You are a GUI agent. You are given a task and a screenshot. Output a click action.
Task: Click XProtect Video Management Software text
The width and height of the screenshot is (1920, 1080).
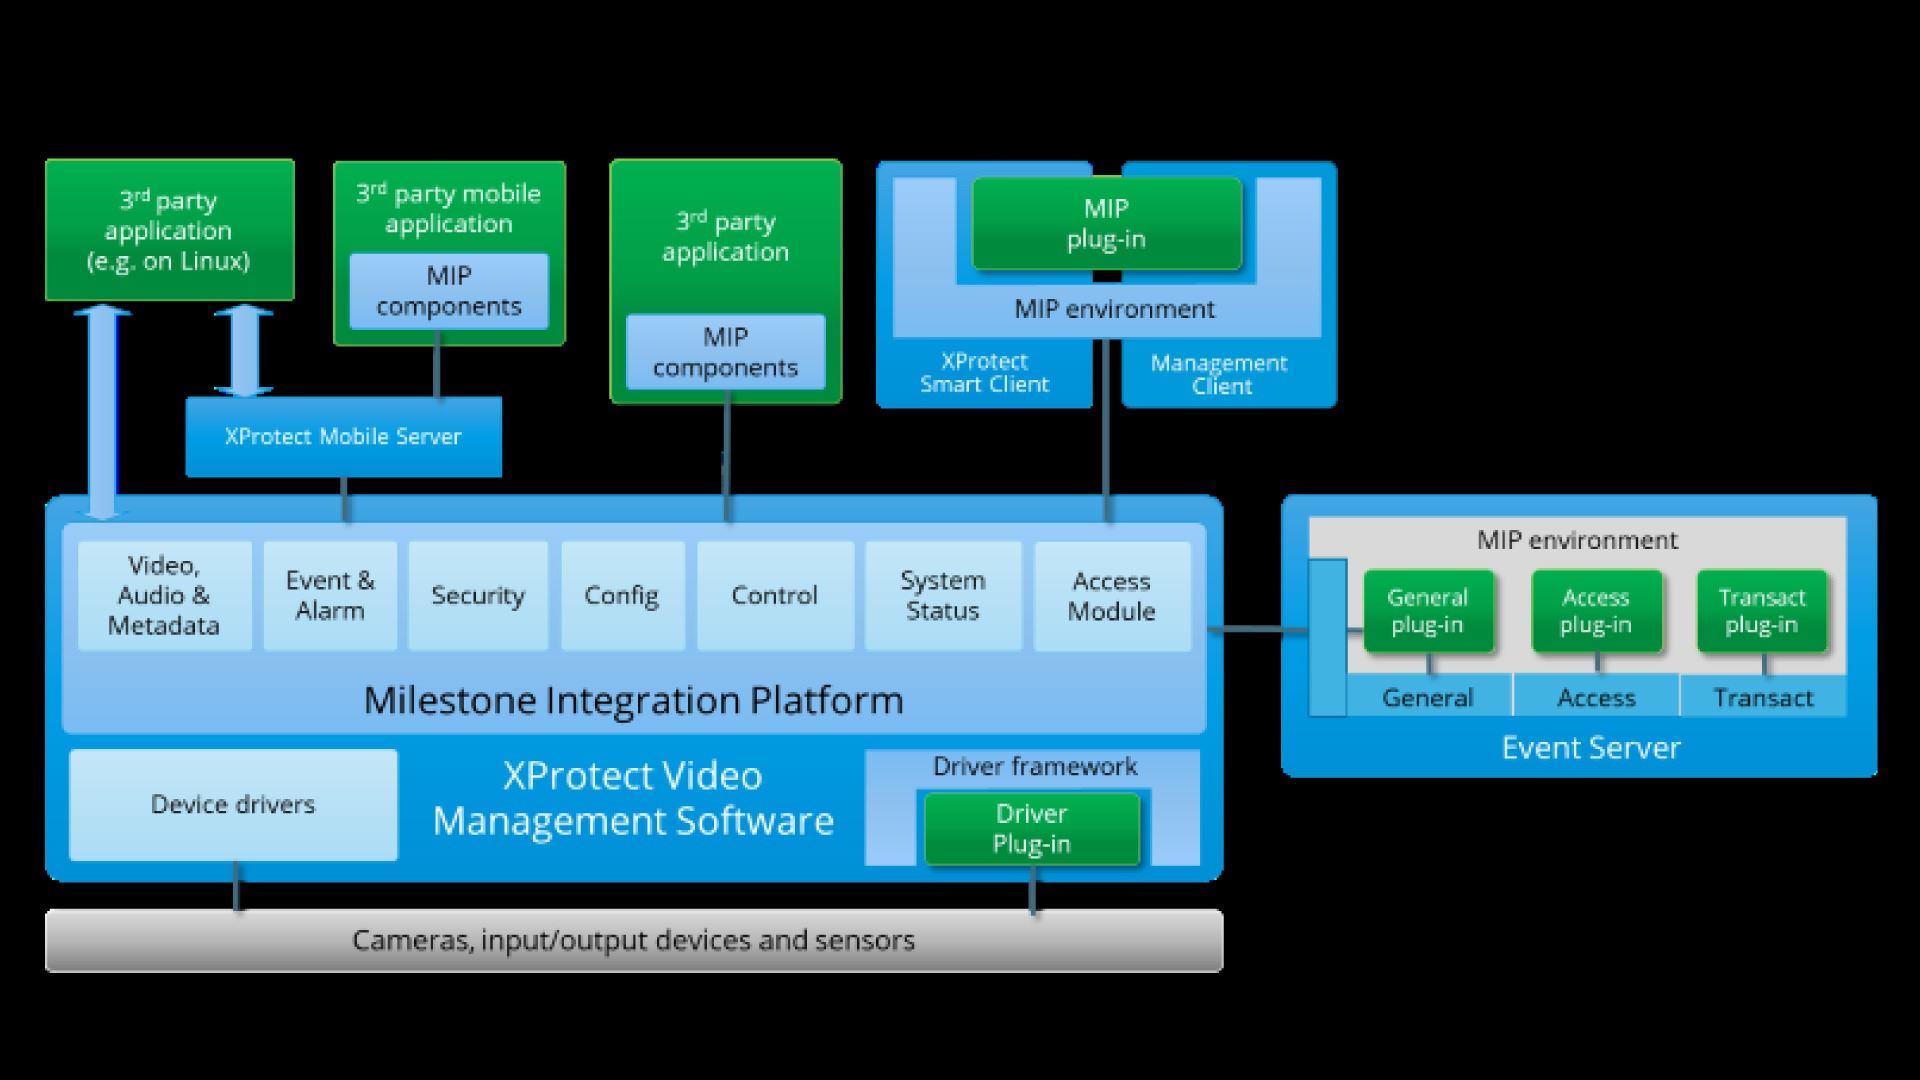pyautogui.click(x=633, y=798)
